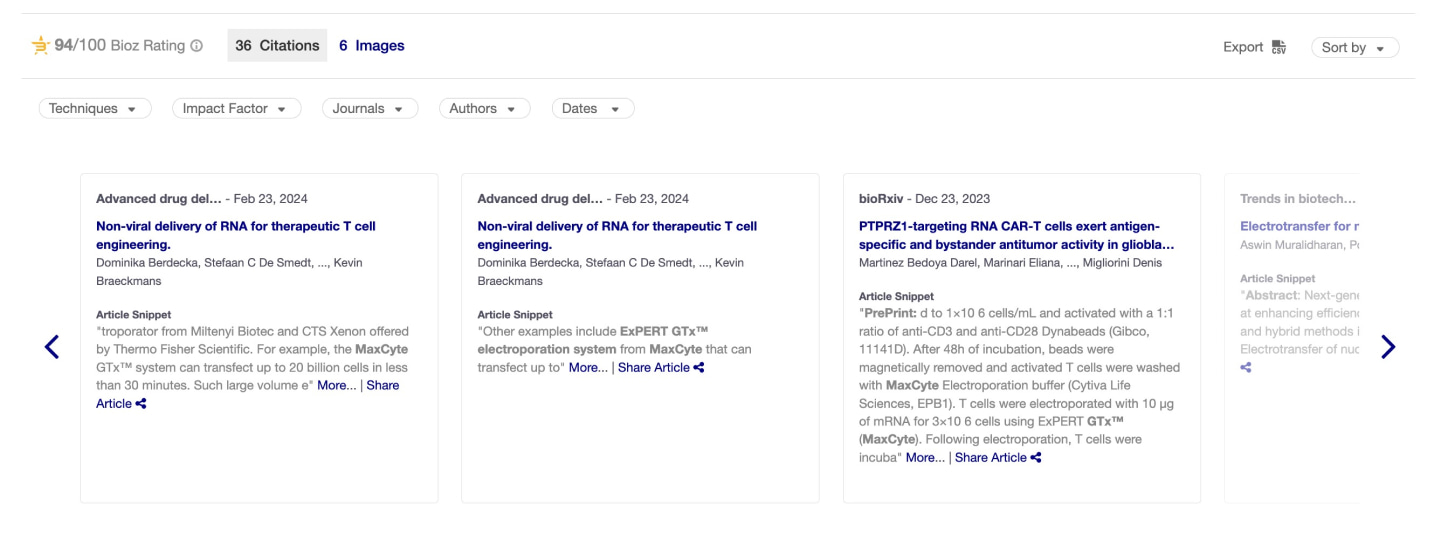Open the Sort by dropdown

[x=1354, y=47]
